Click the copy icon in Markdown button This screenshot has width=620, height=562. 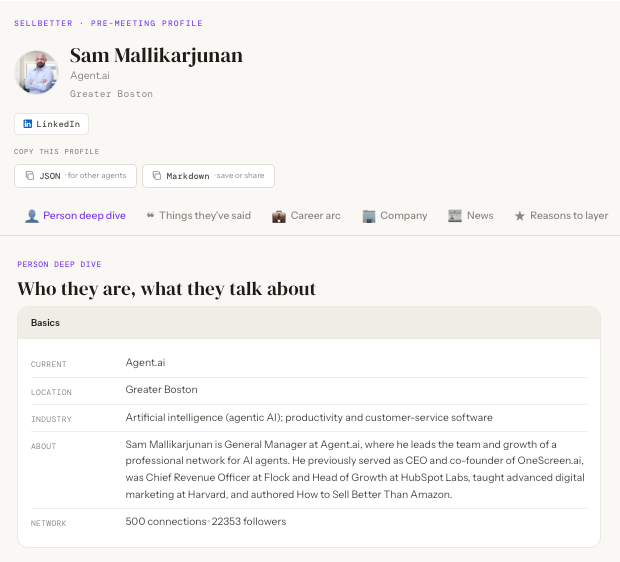point(157,175)
